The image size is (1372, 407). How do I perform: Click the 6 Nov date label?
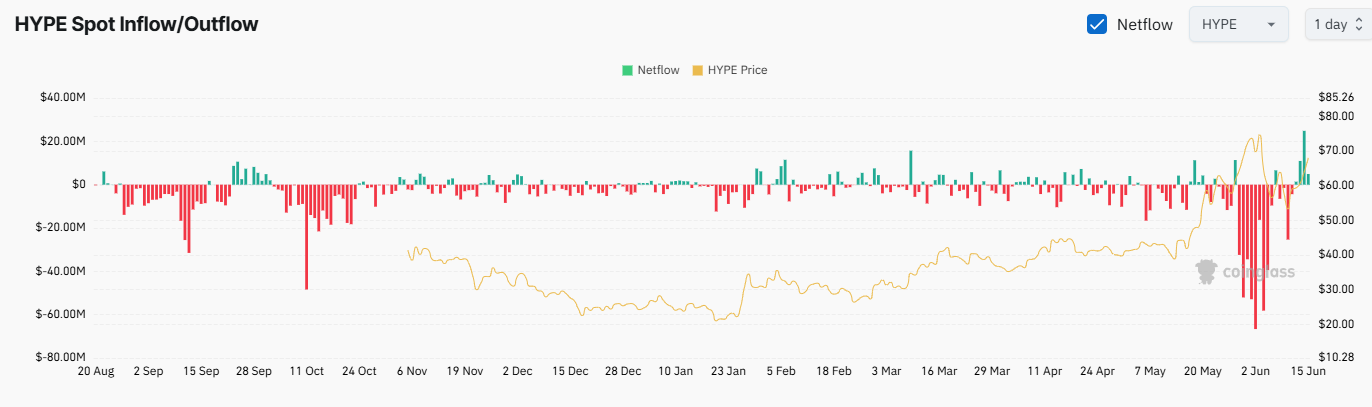411,371
